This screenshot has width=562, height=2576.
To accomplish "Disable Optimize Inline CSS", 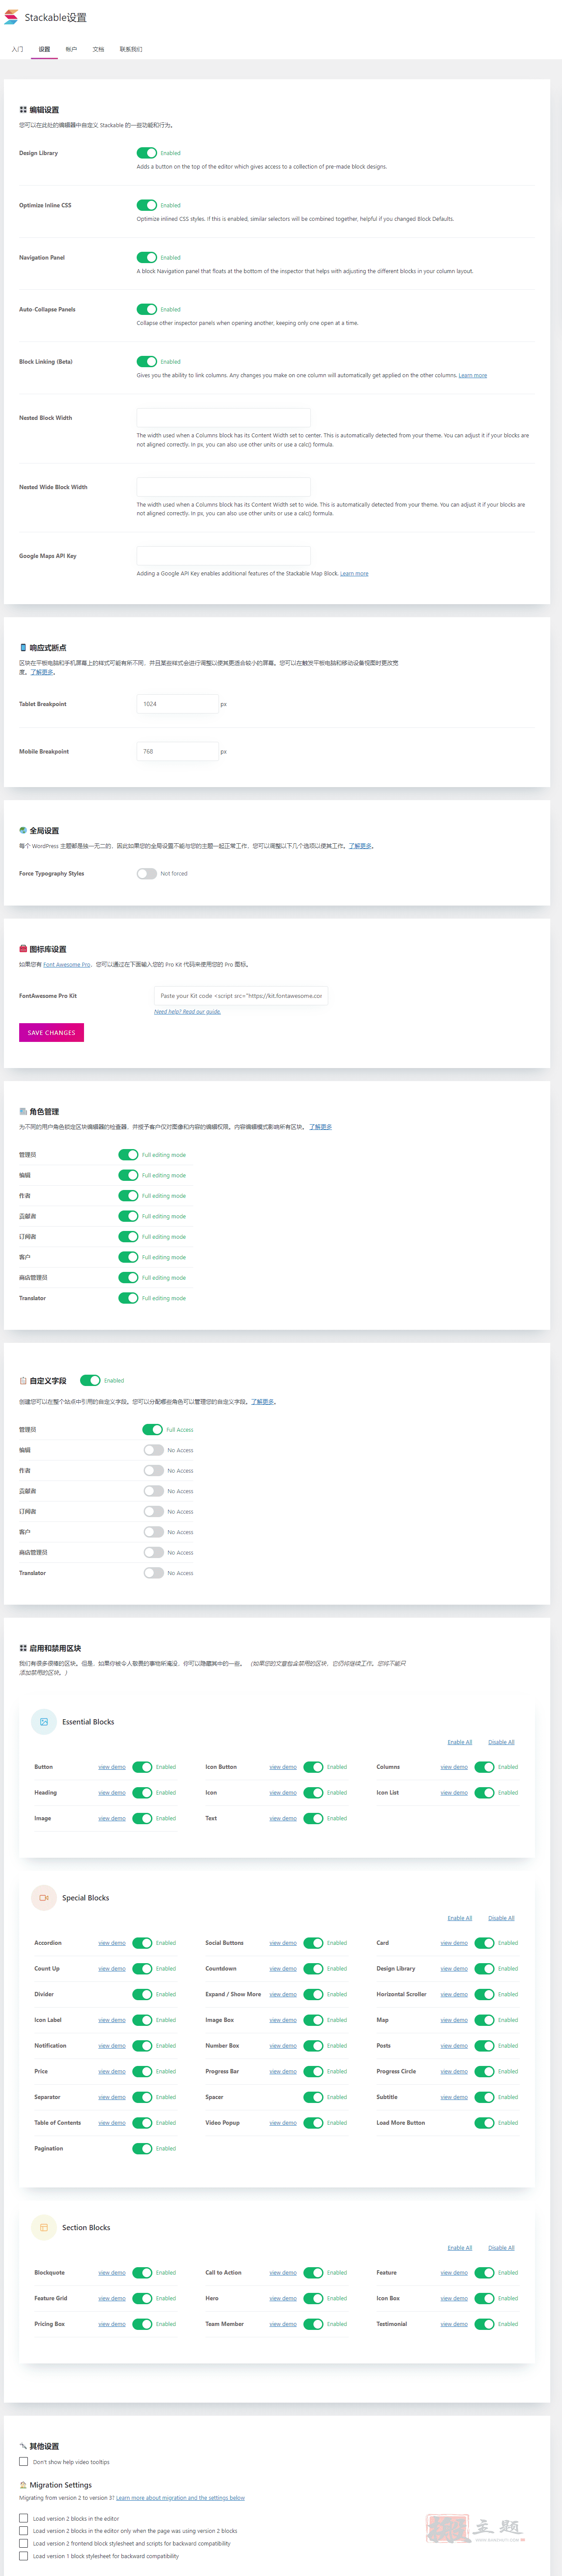I will click(147, 205).
